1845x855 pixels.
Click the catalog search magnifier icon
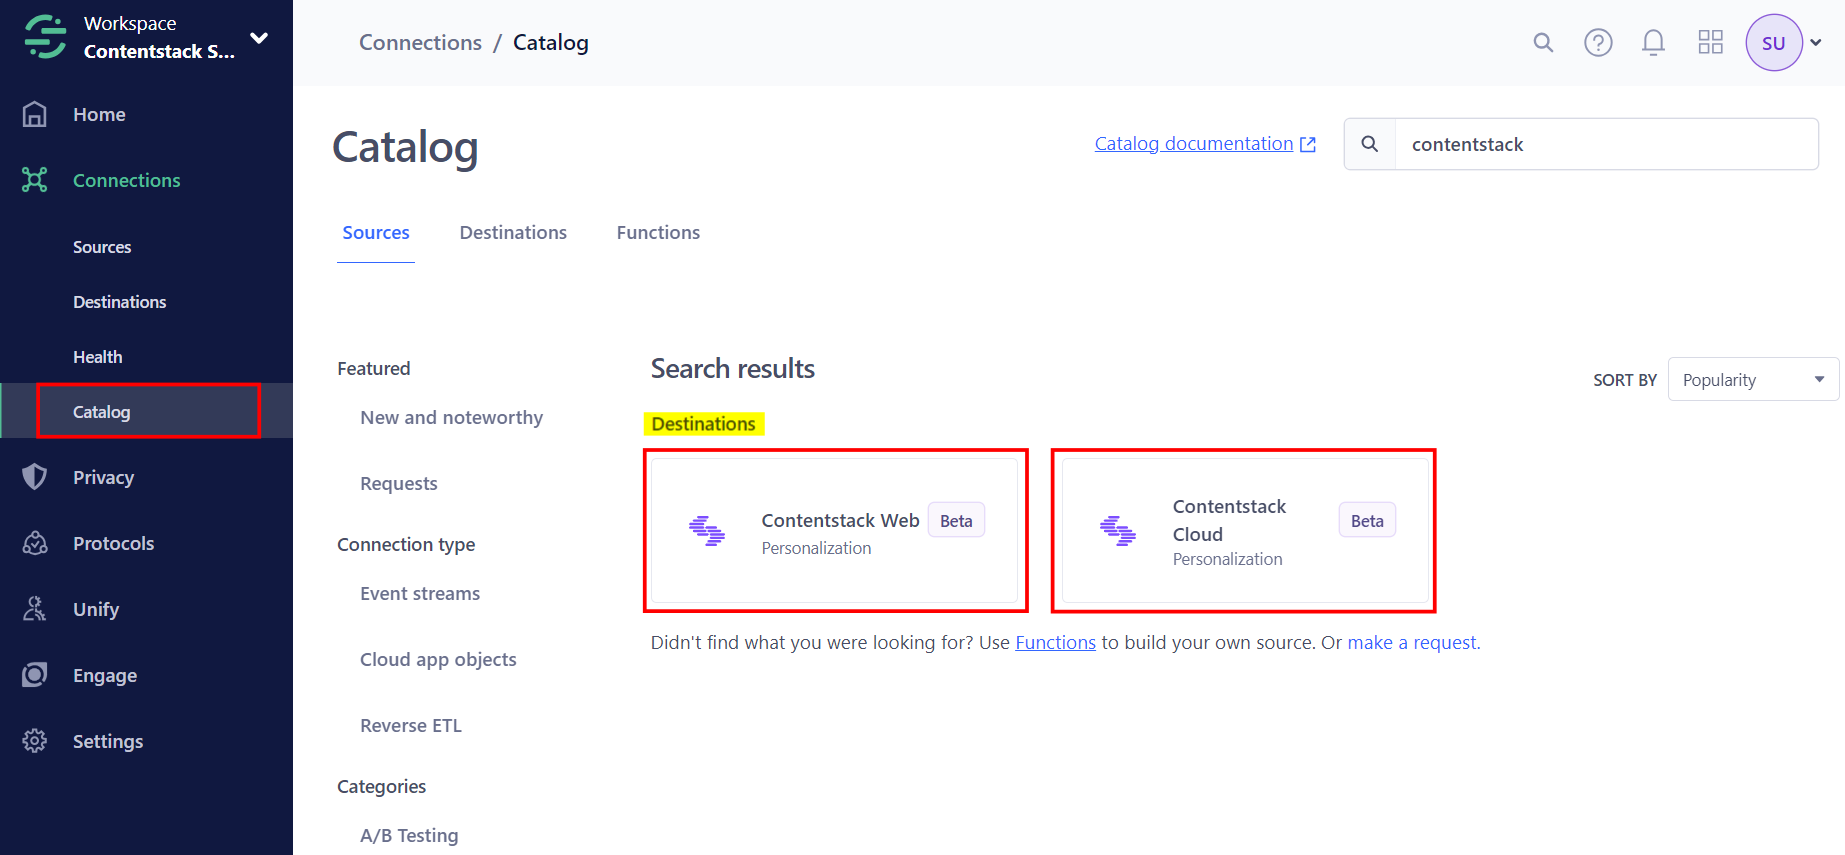coord(1370,144)
